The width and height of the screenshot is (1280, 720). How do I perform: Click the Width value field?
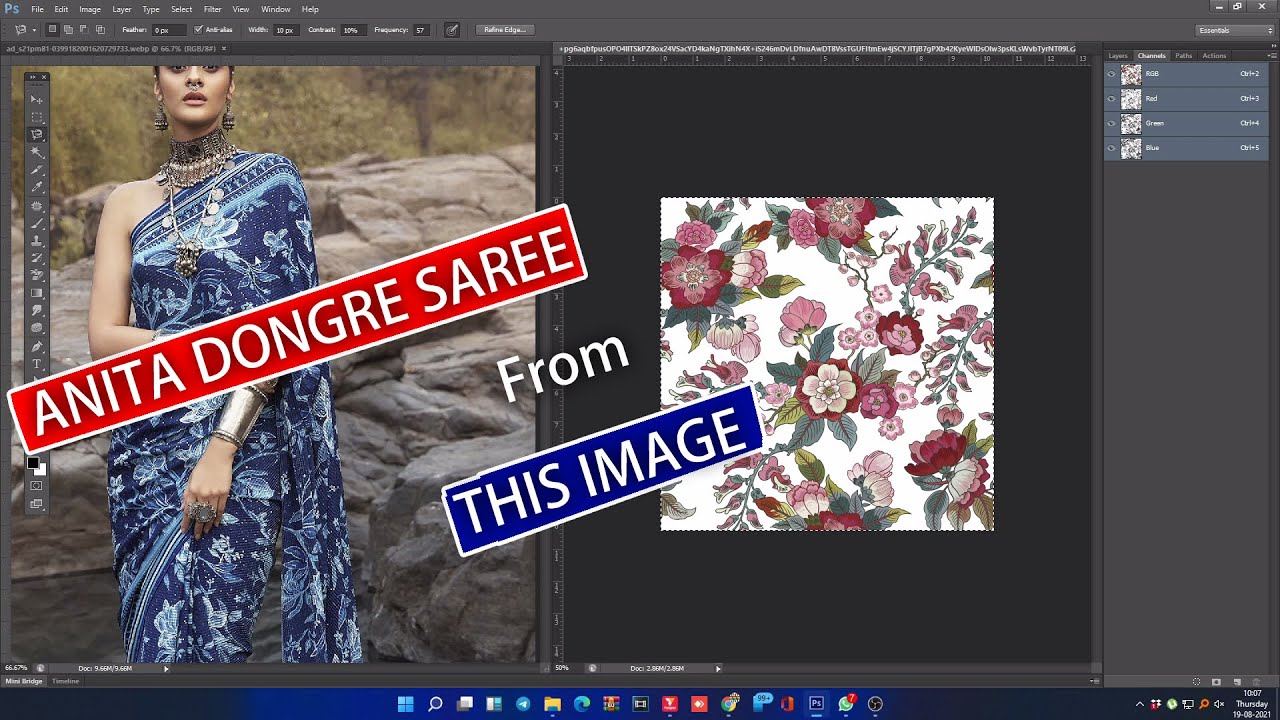pos(286,30)
